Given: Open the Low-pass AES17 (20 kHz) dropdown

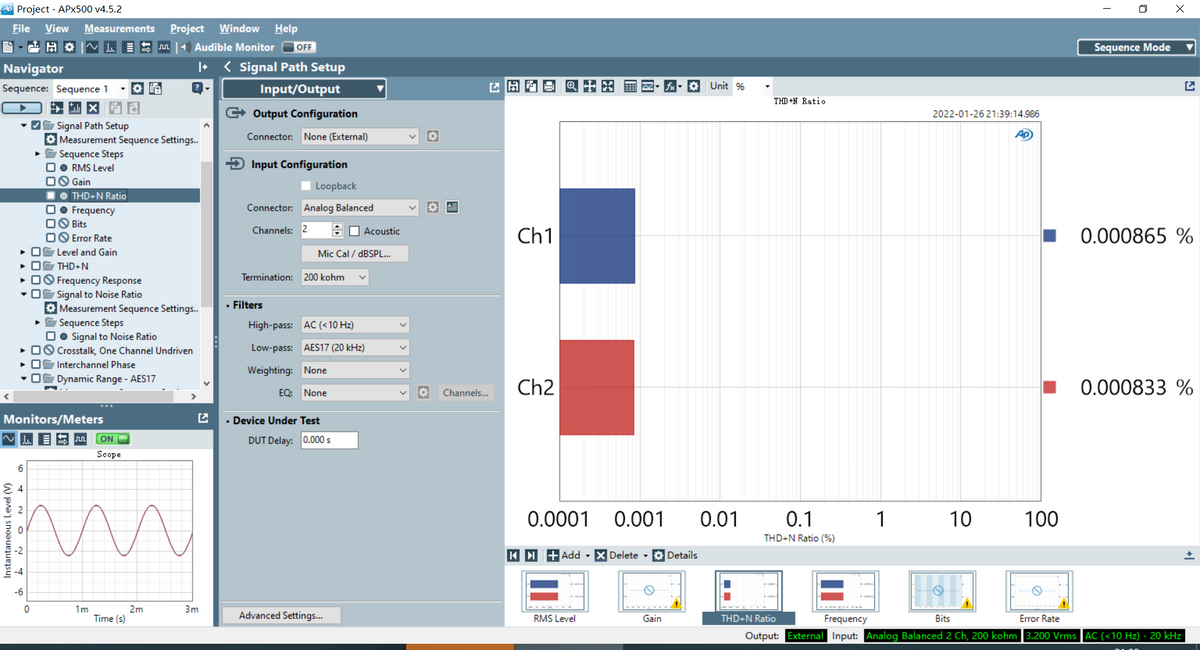Looking at the screenshot, I should [355, 347].
